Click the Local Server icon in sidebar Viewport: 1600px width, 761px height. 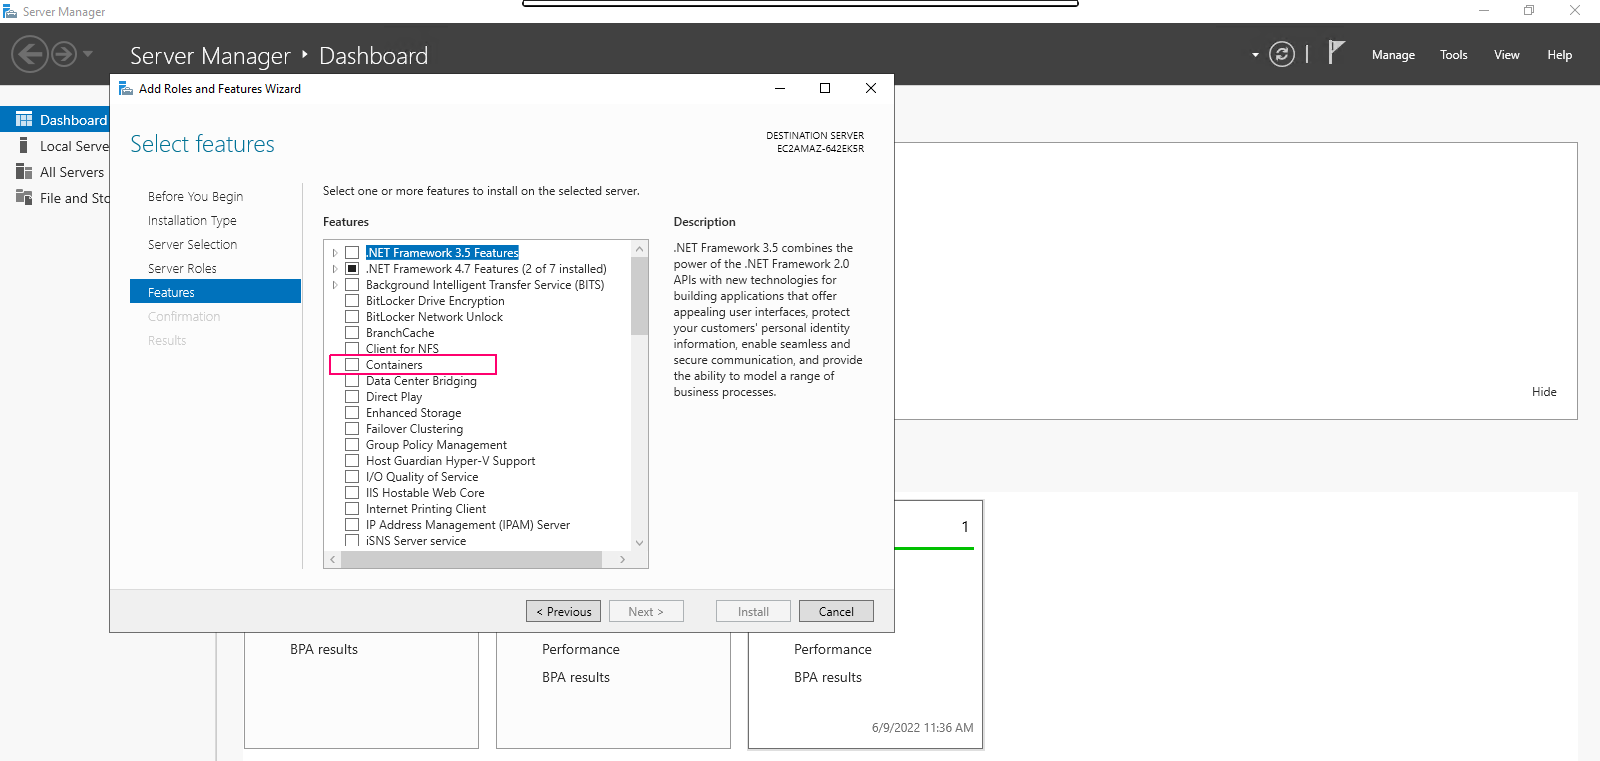[24, 145]
